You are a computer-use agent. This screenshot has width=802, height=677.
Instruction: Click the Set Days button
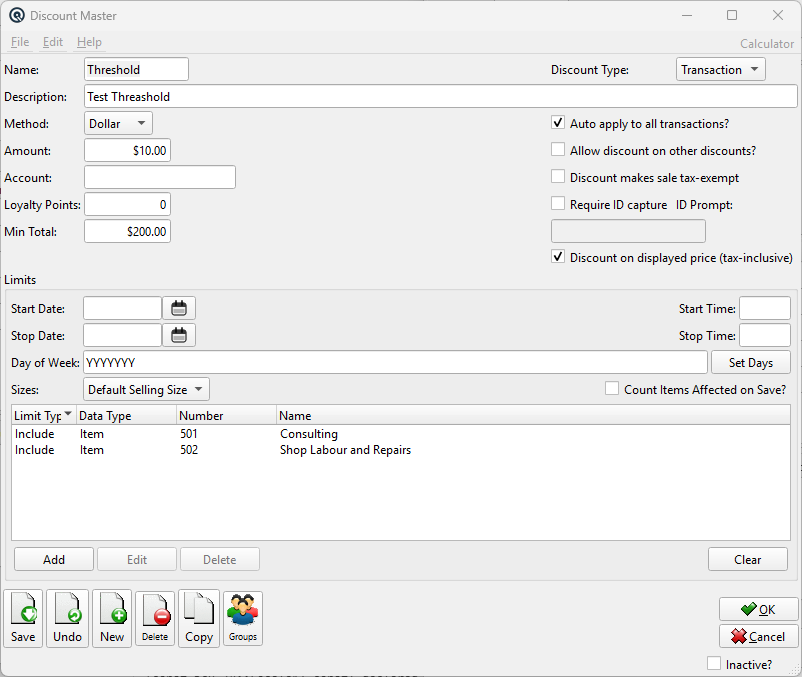coord(751,363)
